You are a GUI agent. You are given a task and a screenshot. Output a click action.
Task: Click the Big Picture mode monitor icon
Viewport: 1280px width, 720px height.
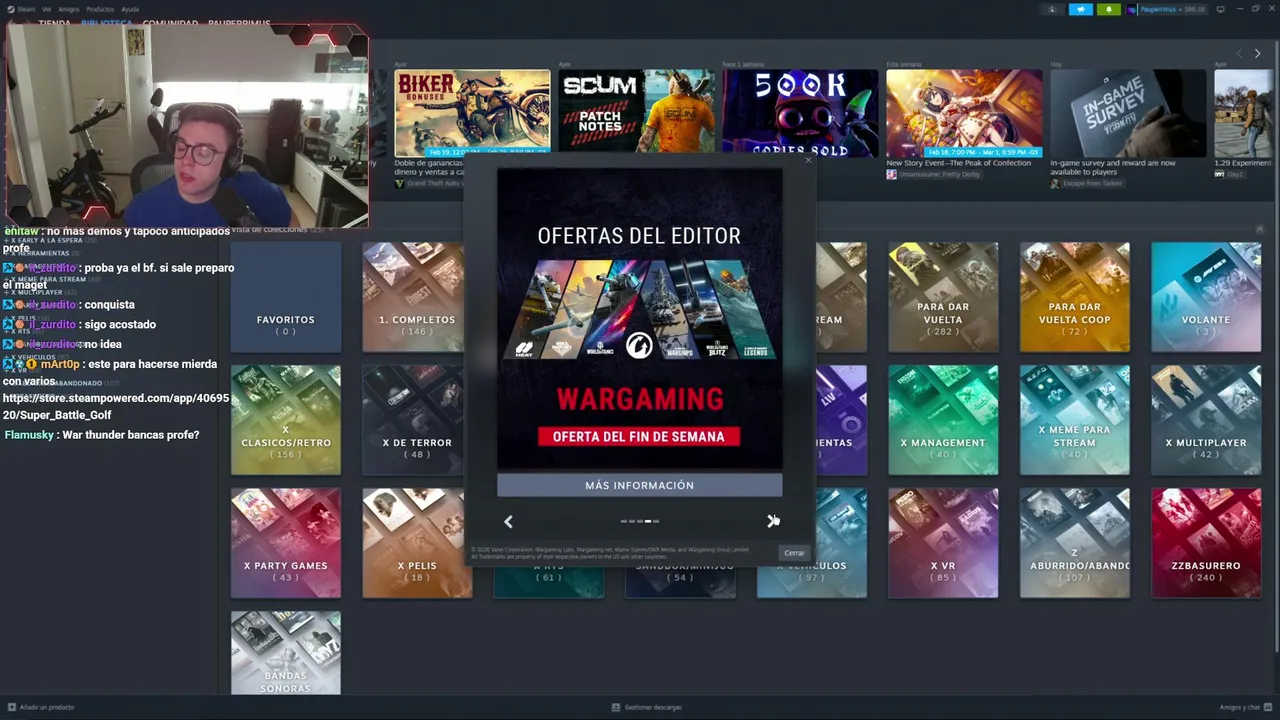pyautogui.click(x=1221, y=9)
